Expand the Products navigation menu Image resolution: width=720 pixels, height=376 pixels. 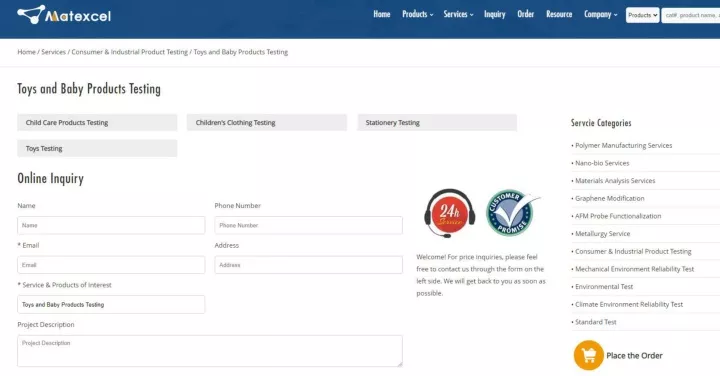coord(417,14)
